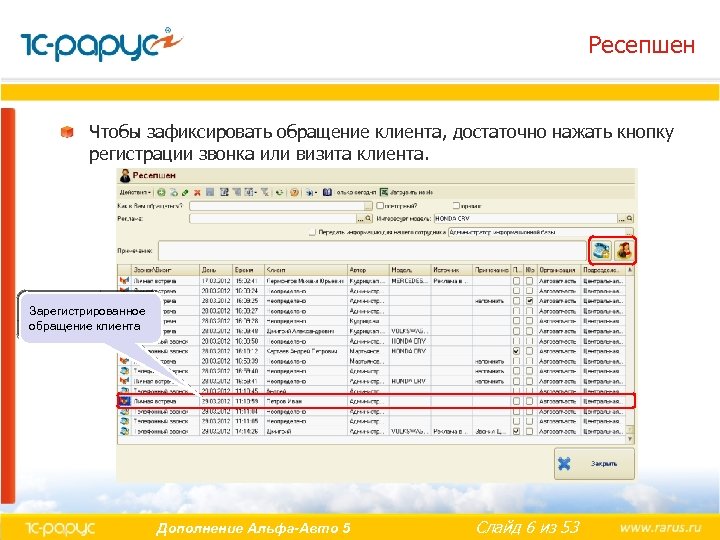Select the row with time 11:11:05

372,421
